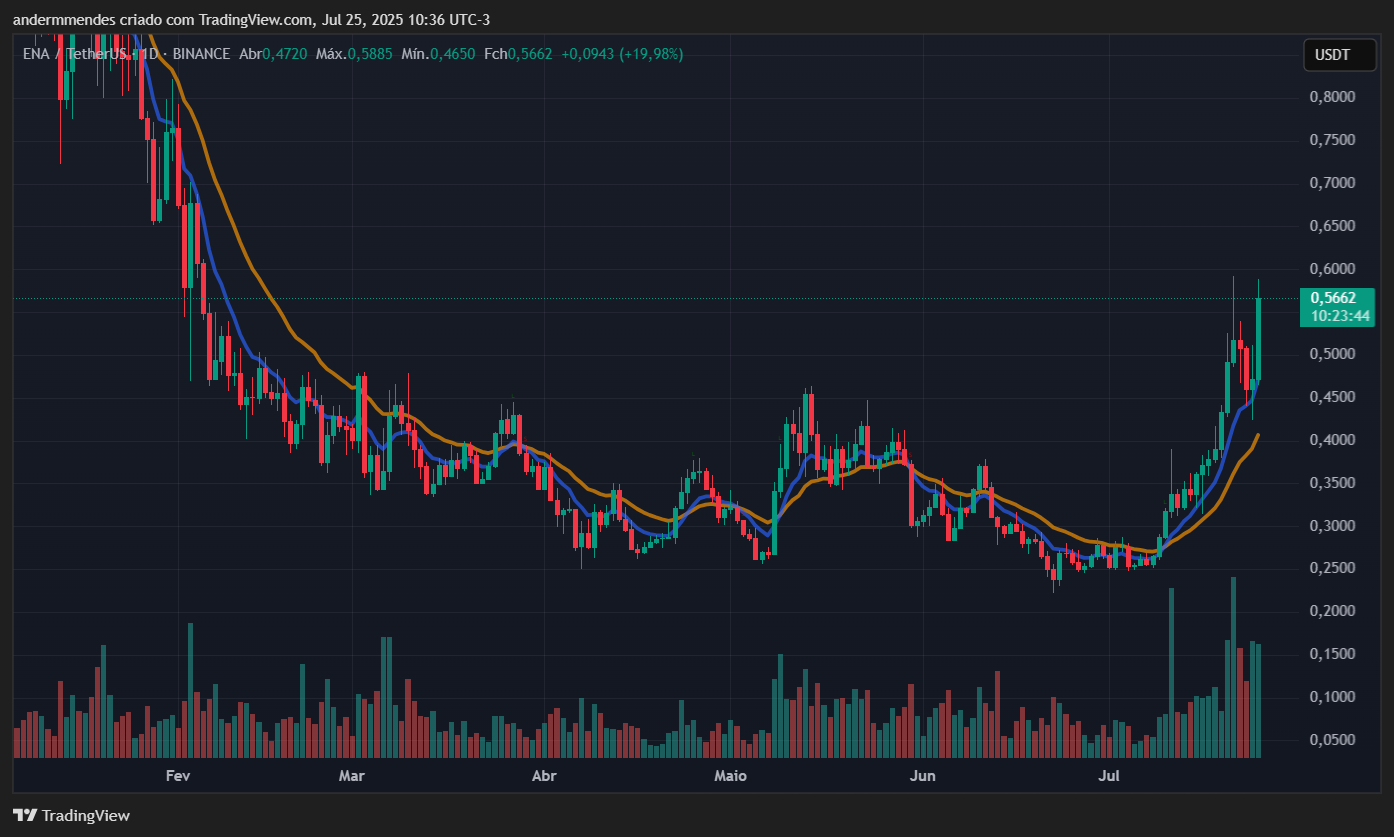Click the 0,8000 price axis label
This screenshot has height=837, width=1394.
pos(1332,97)
